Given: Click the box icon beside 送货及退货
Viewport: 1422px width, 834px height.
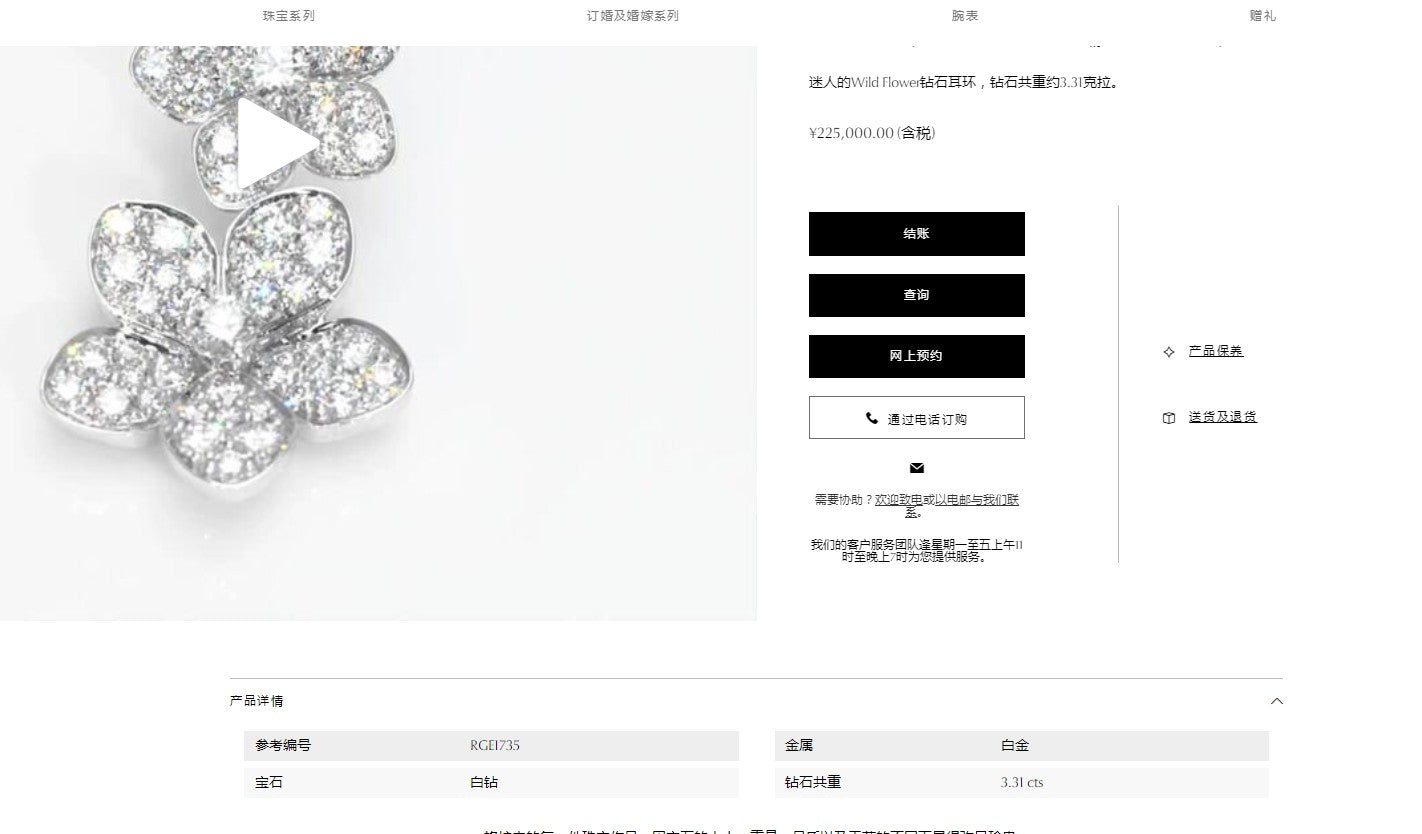Looking at the screenshot, I should click(x=1169, y=418).
